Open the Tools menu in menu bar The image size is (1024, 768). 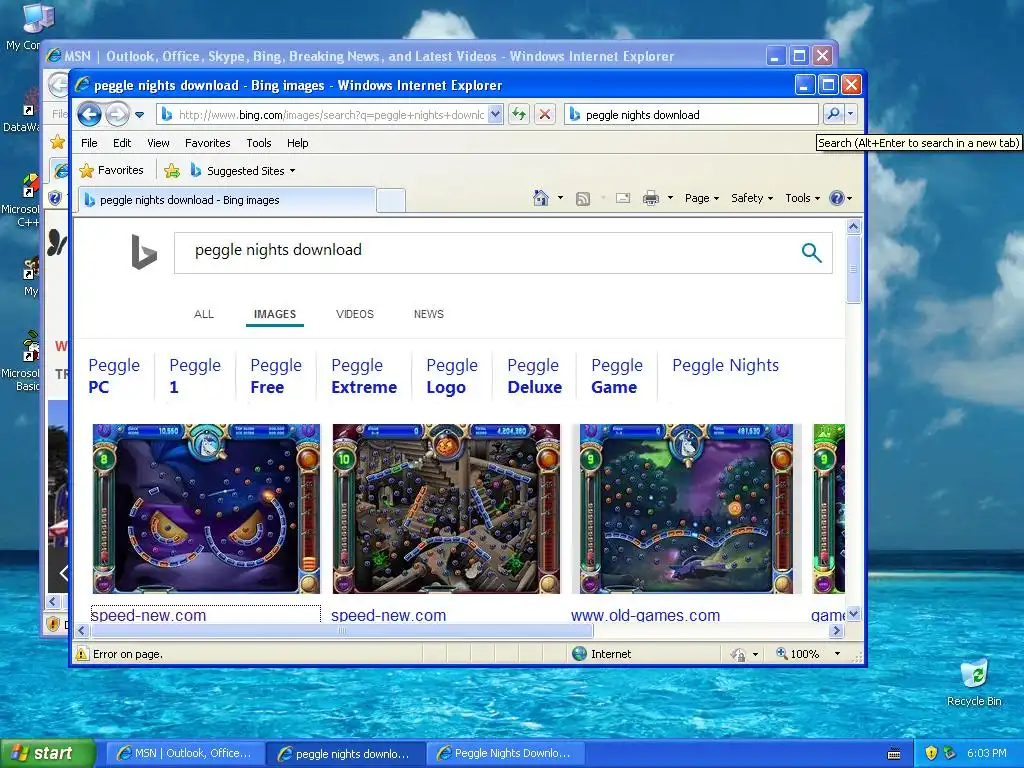point(259,143)
